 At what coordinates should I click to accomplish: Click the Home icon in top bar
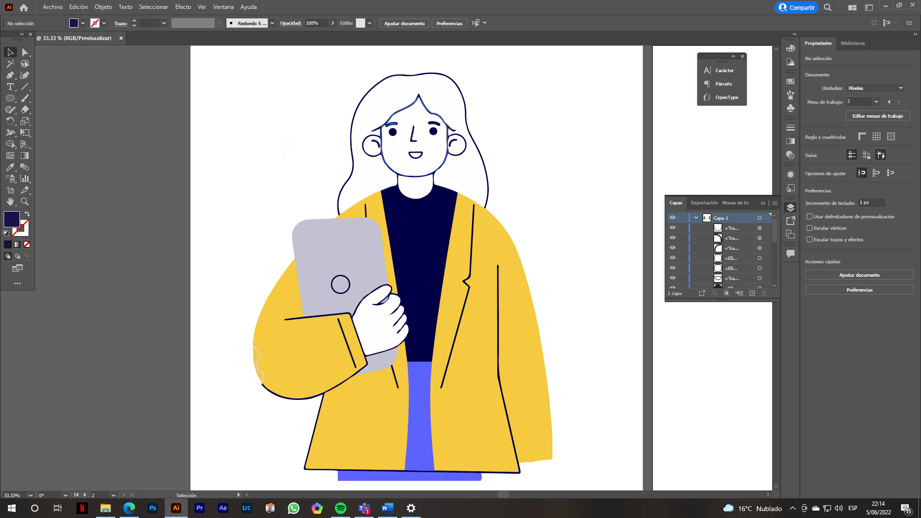(x=23, y=7)
